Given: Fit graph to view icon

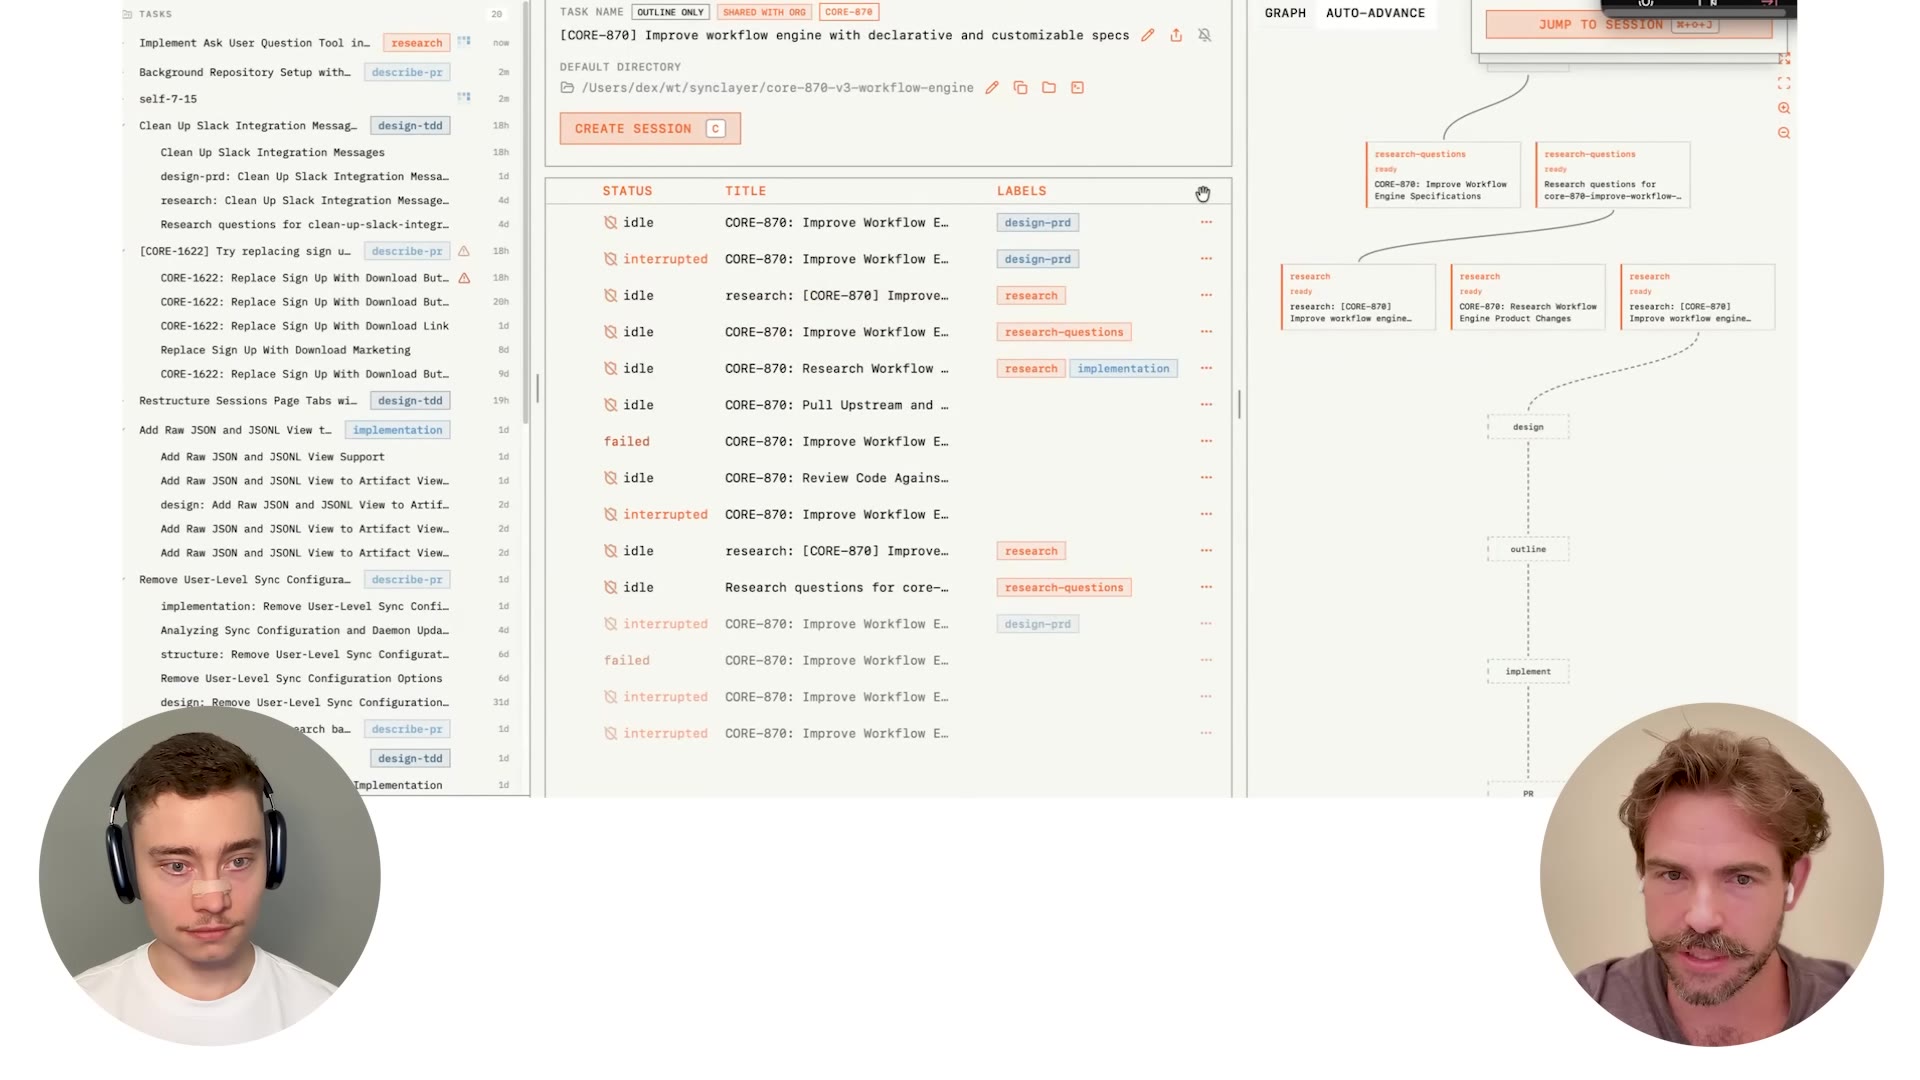Looking at the screenshot, I should 1784,83.
